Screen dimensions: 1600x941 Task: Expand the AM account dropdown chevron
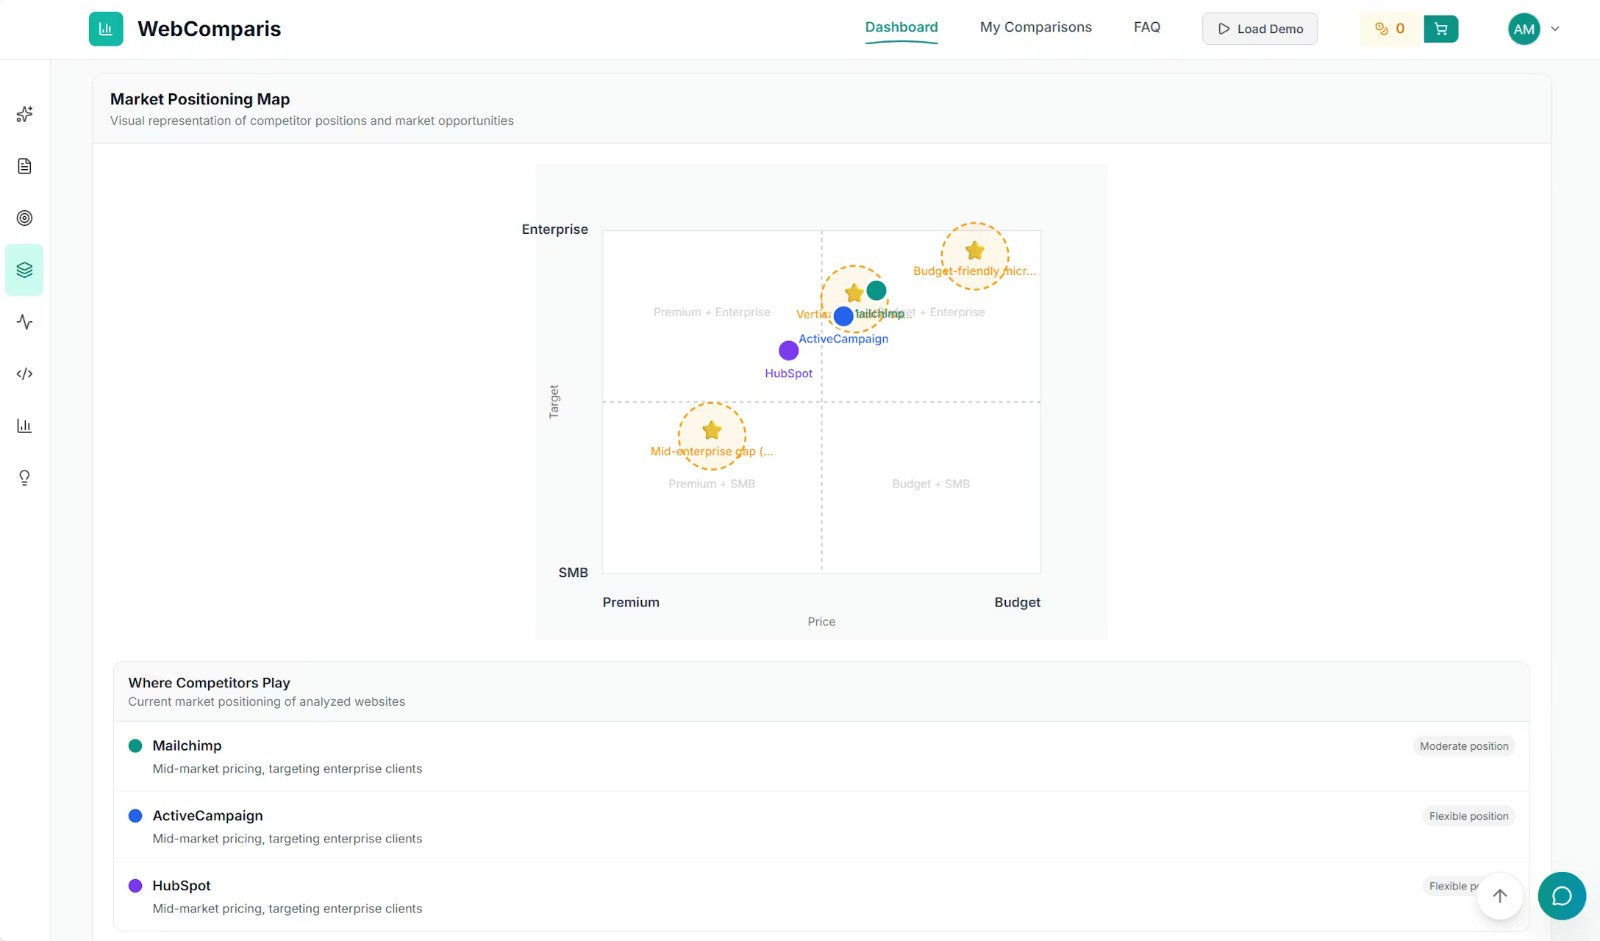(1555, 29)
